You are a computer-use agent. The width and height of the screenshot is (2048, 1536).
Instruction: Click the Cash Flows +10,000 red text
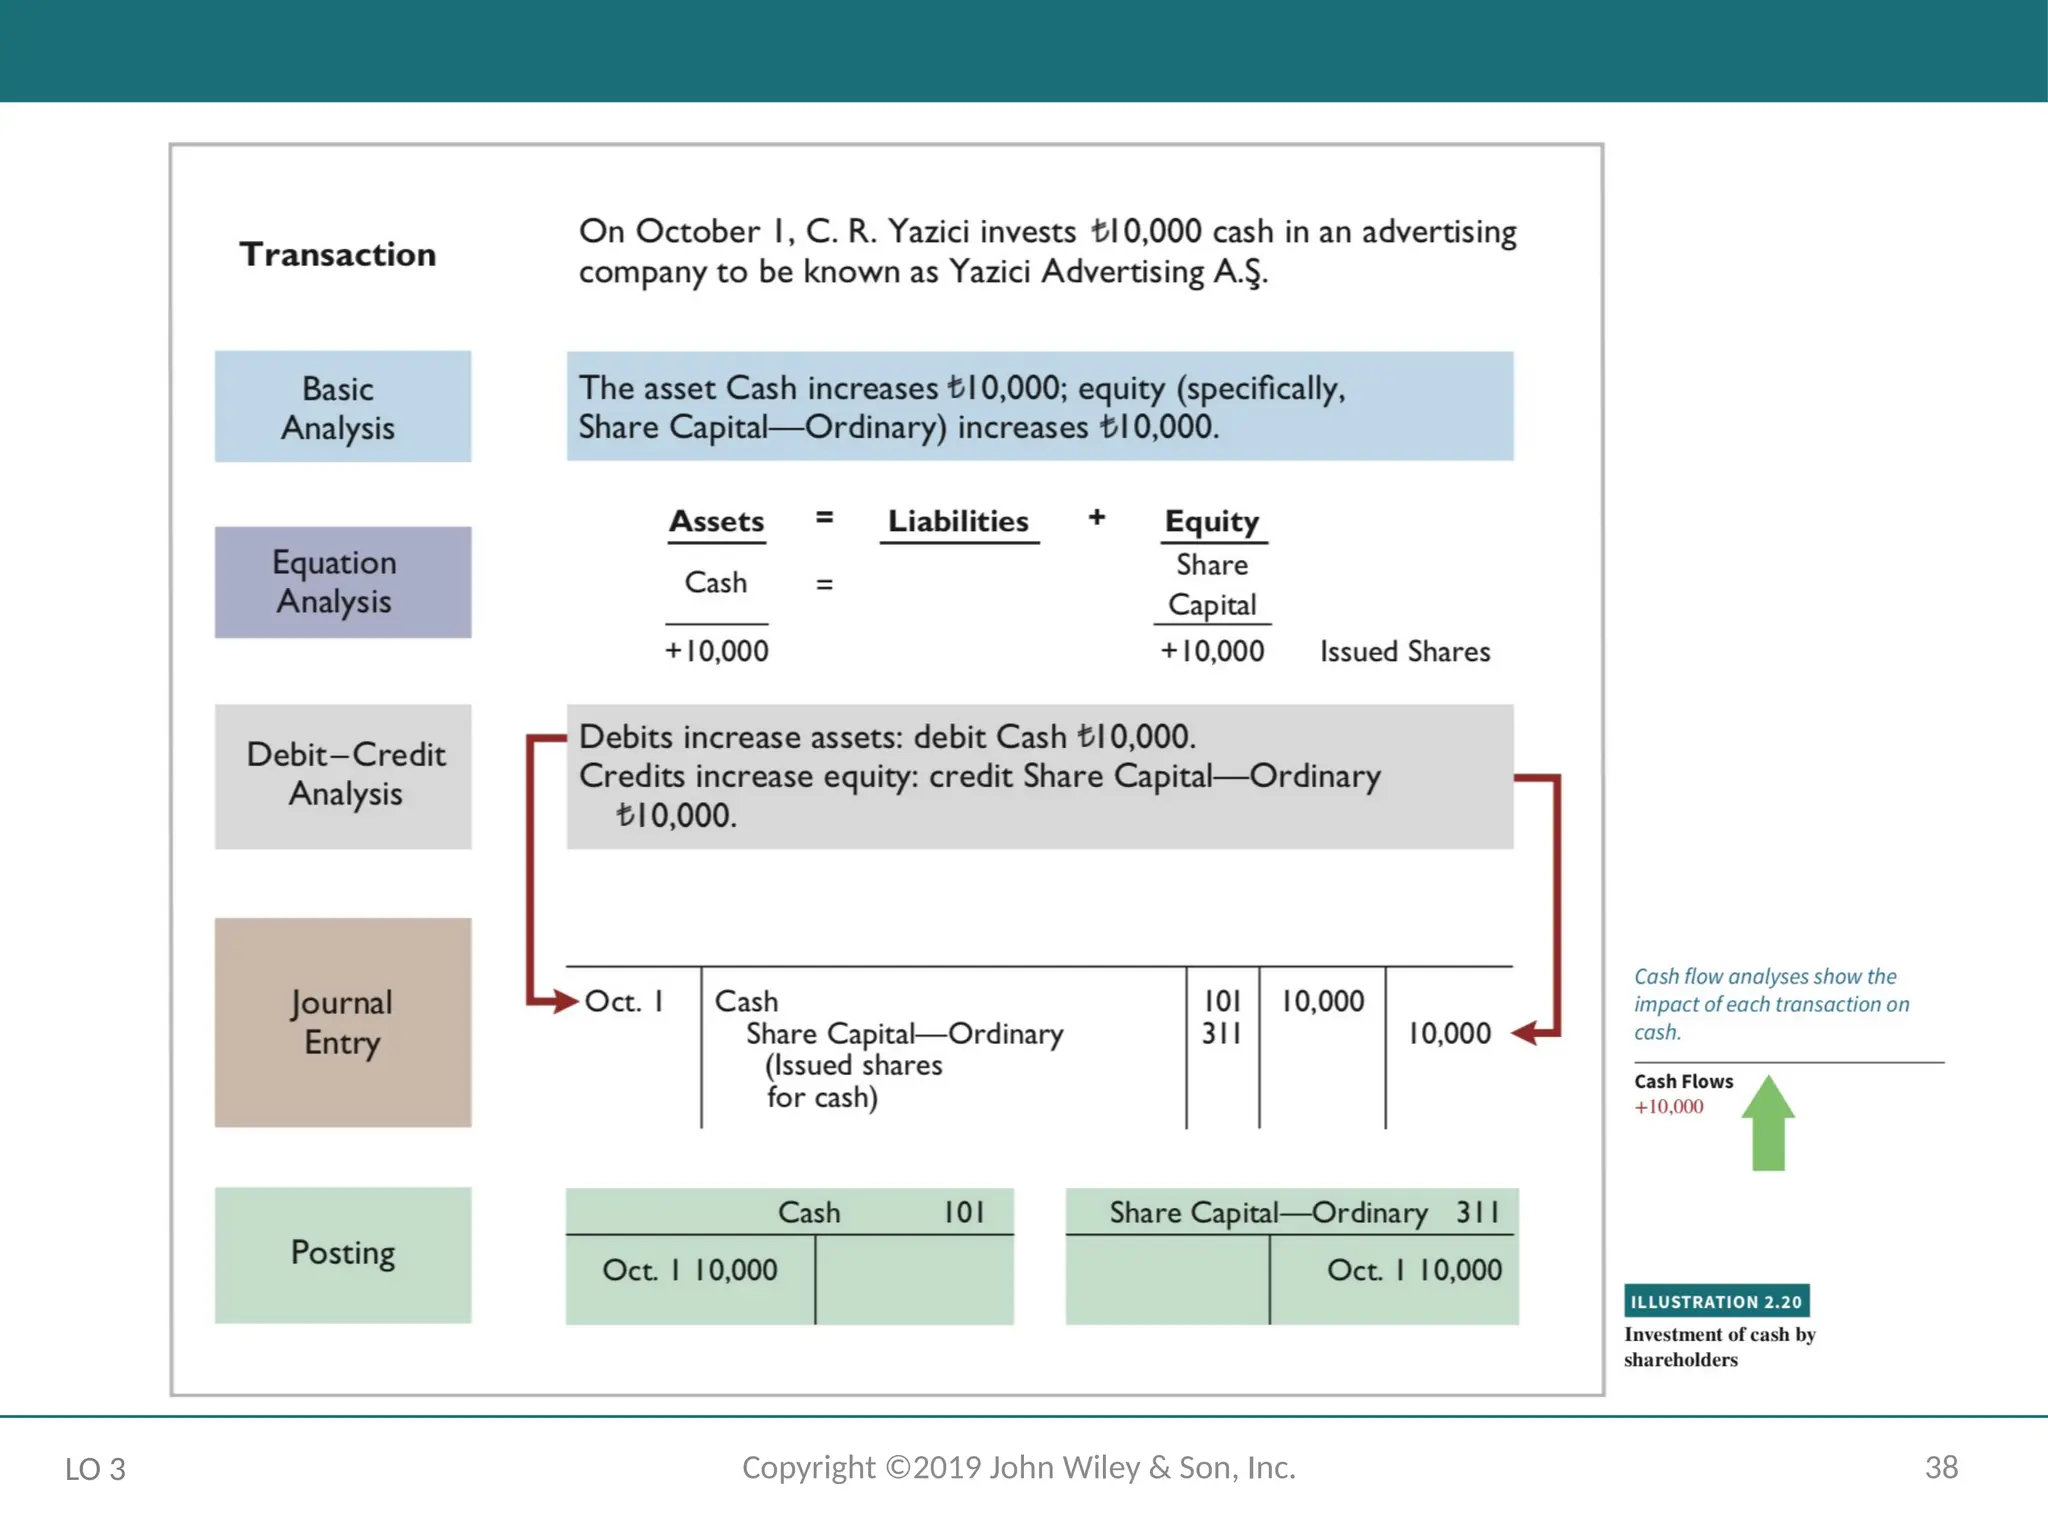1668,1107
